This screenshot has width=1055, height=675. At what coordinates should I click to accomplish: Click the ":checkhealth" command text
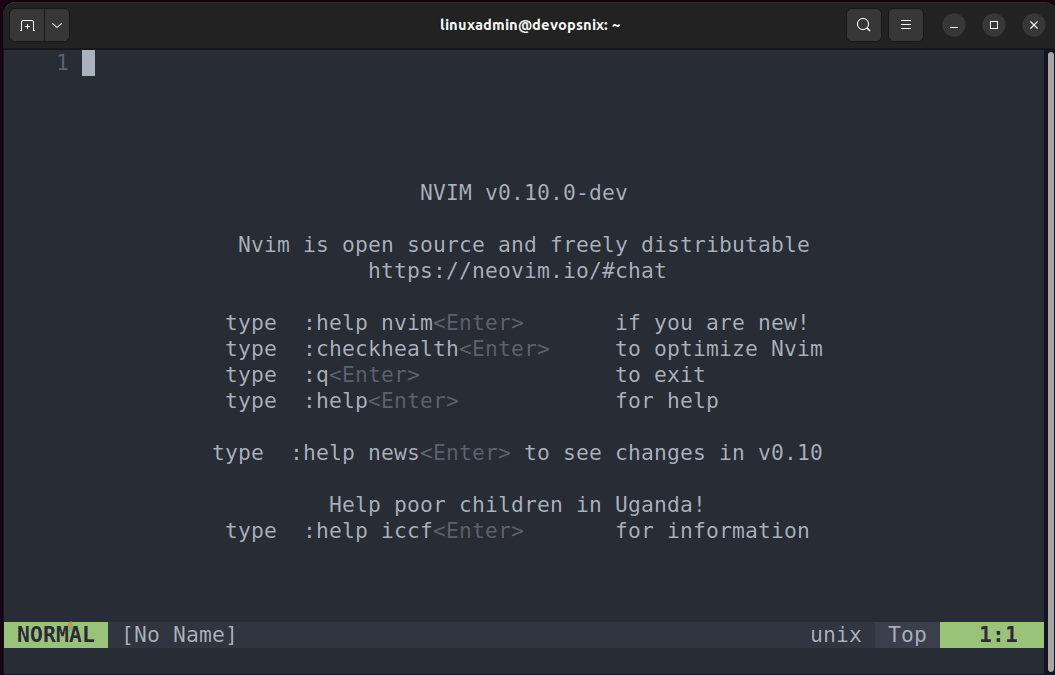click(x=381, y=349)
